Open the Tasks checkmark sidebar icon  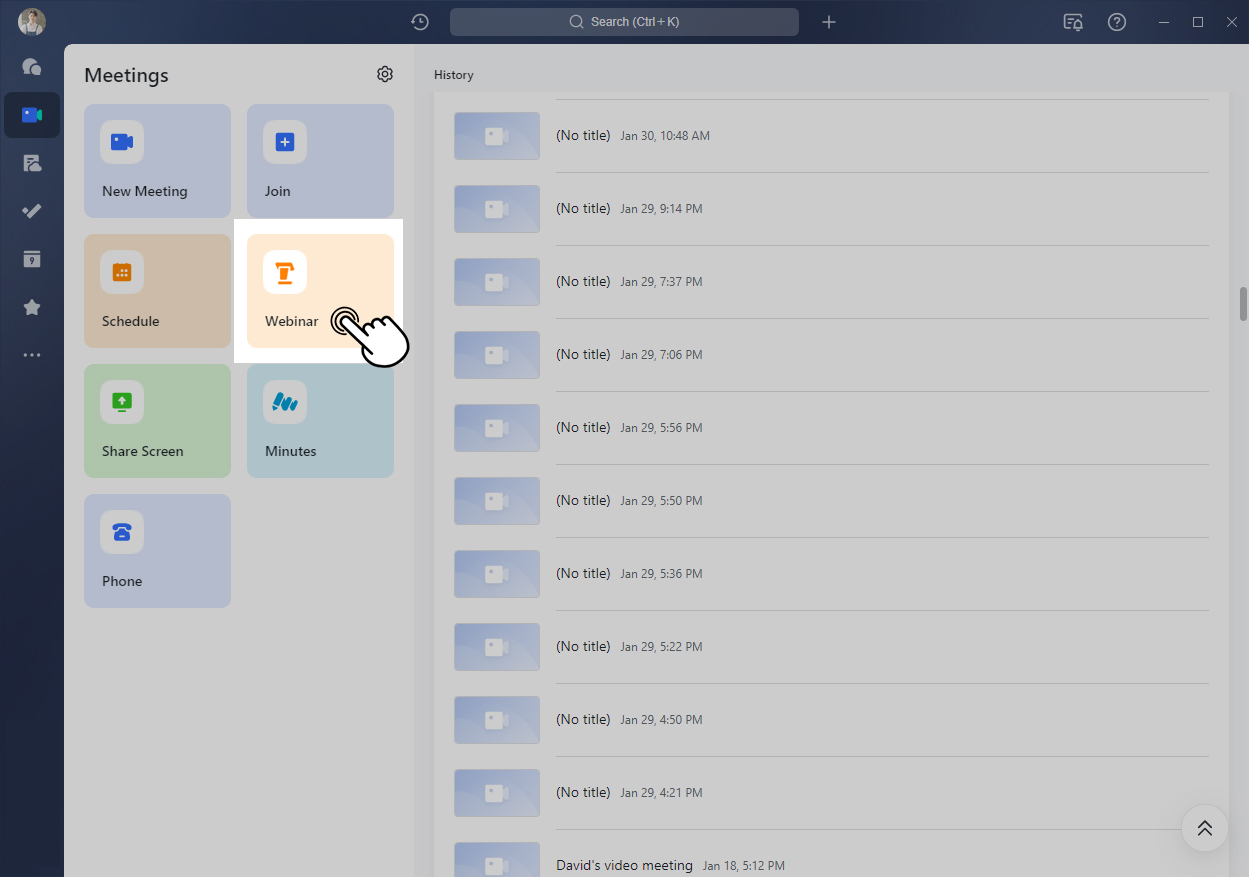click(x=32, y=211)
